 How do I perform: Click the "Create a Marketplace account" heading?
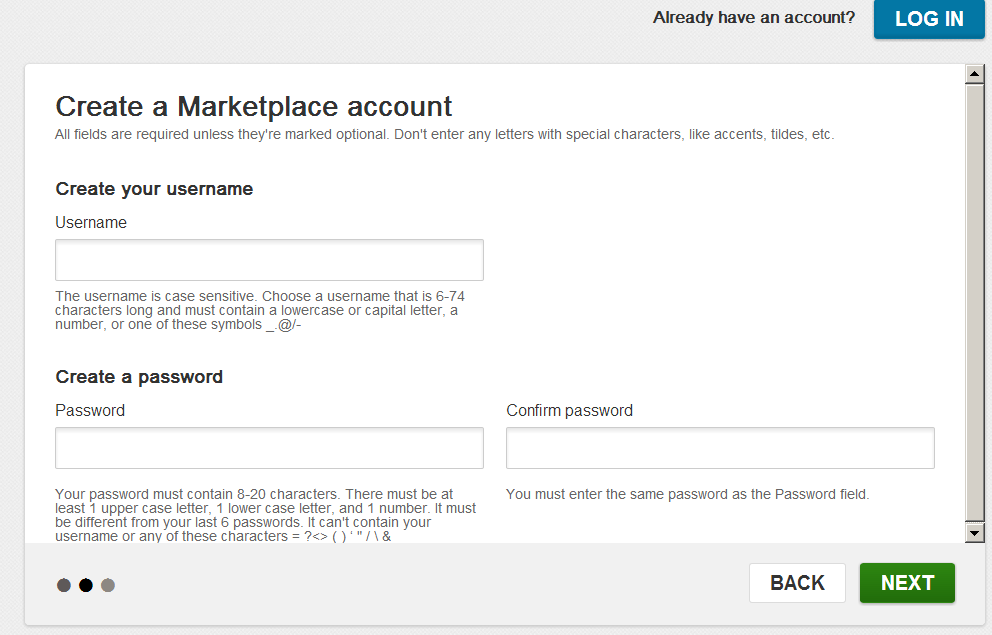pyautogui.click(x=254, y=106)
